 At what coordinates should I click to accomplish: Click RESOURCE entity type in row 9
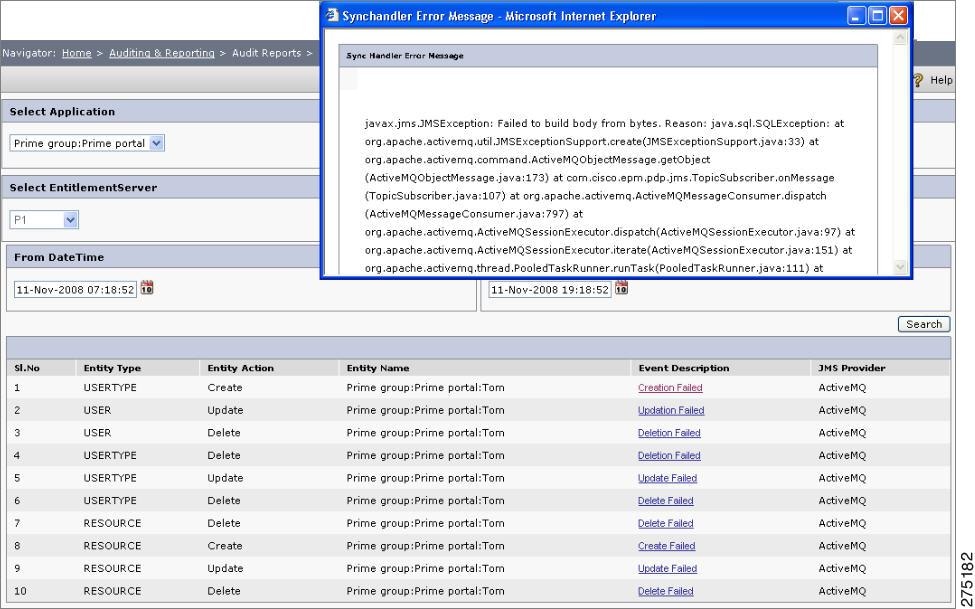[112, 569]
